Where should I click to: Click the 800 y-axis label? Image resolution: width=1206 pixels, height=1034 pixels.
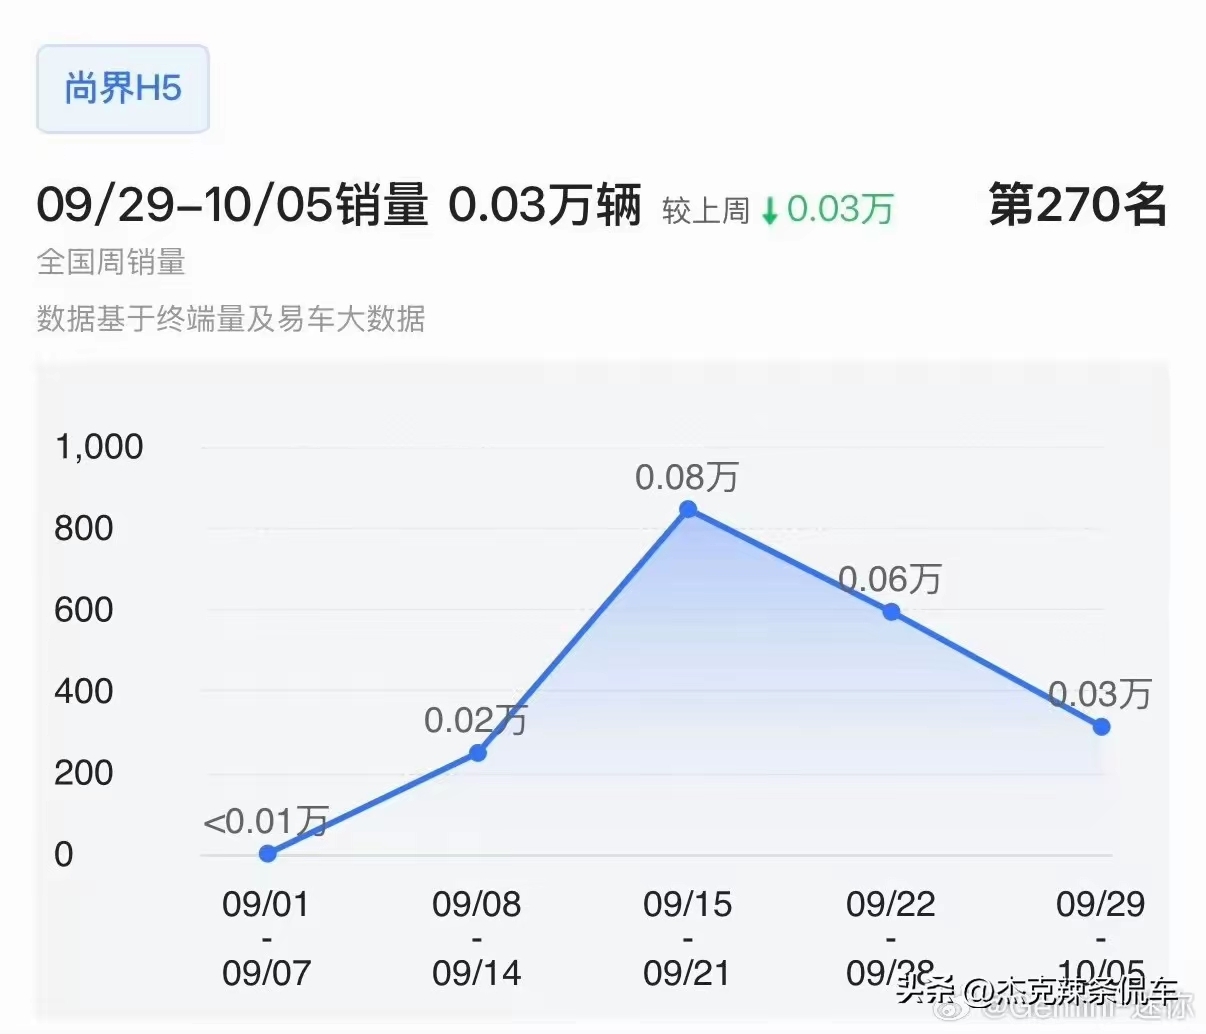pos(84,528)
